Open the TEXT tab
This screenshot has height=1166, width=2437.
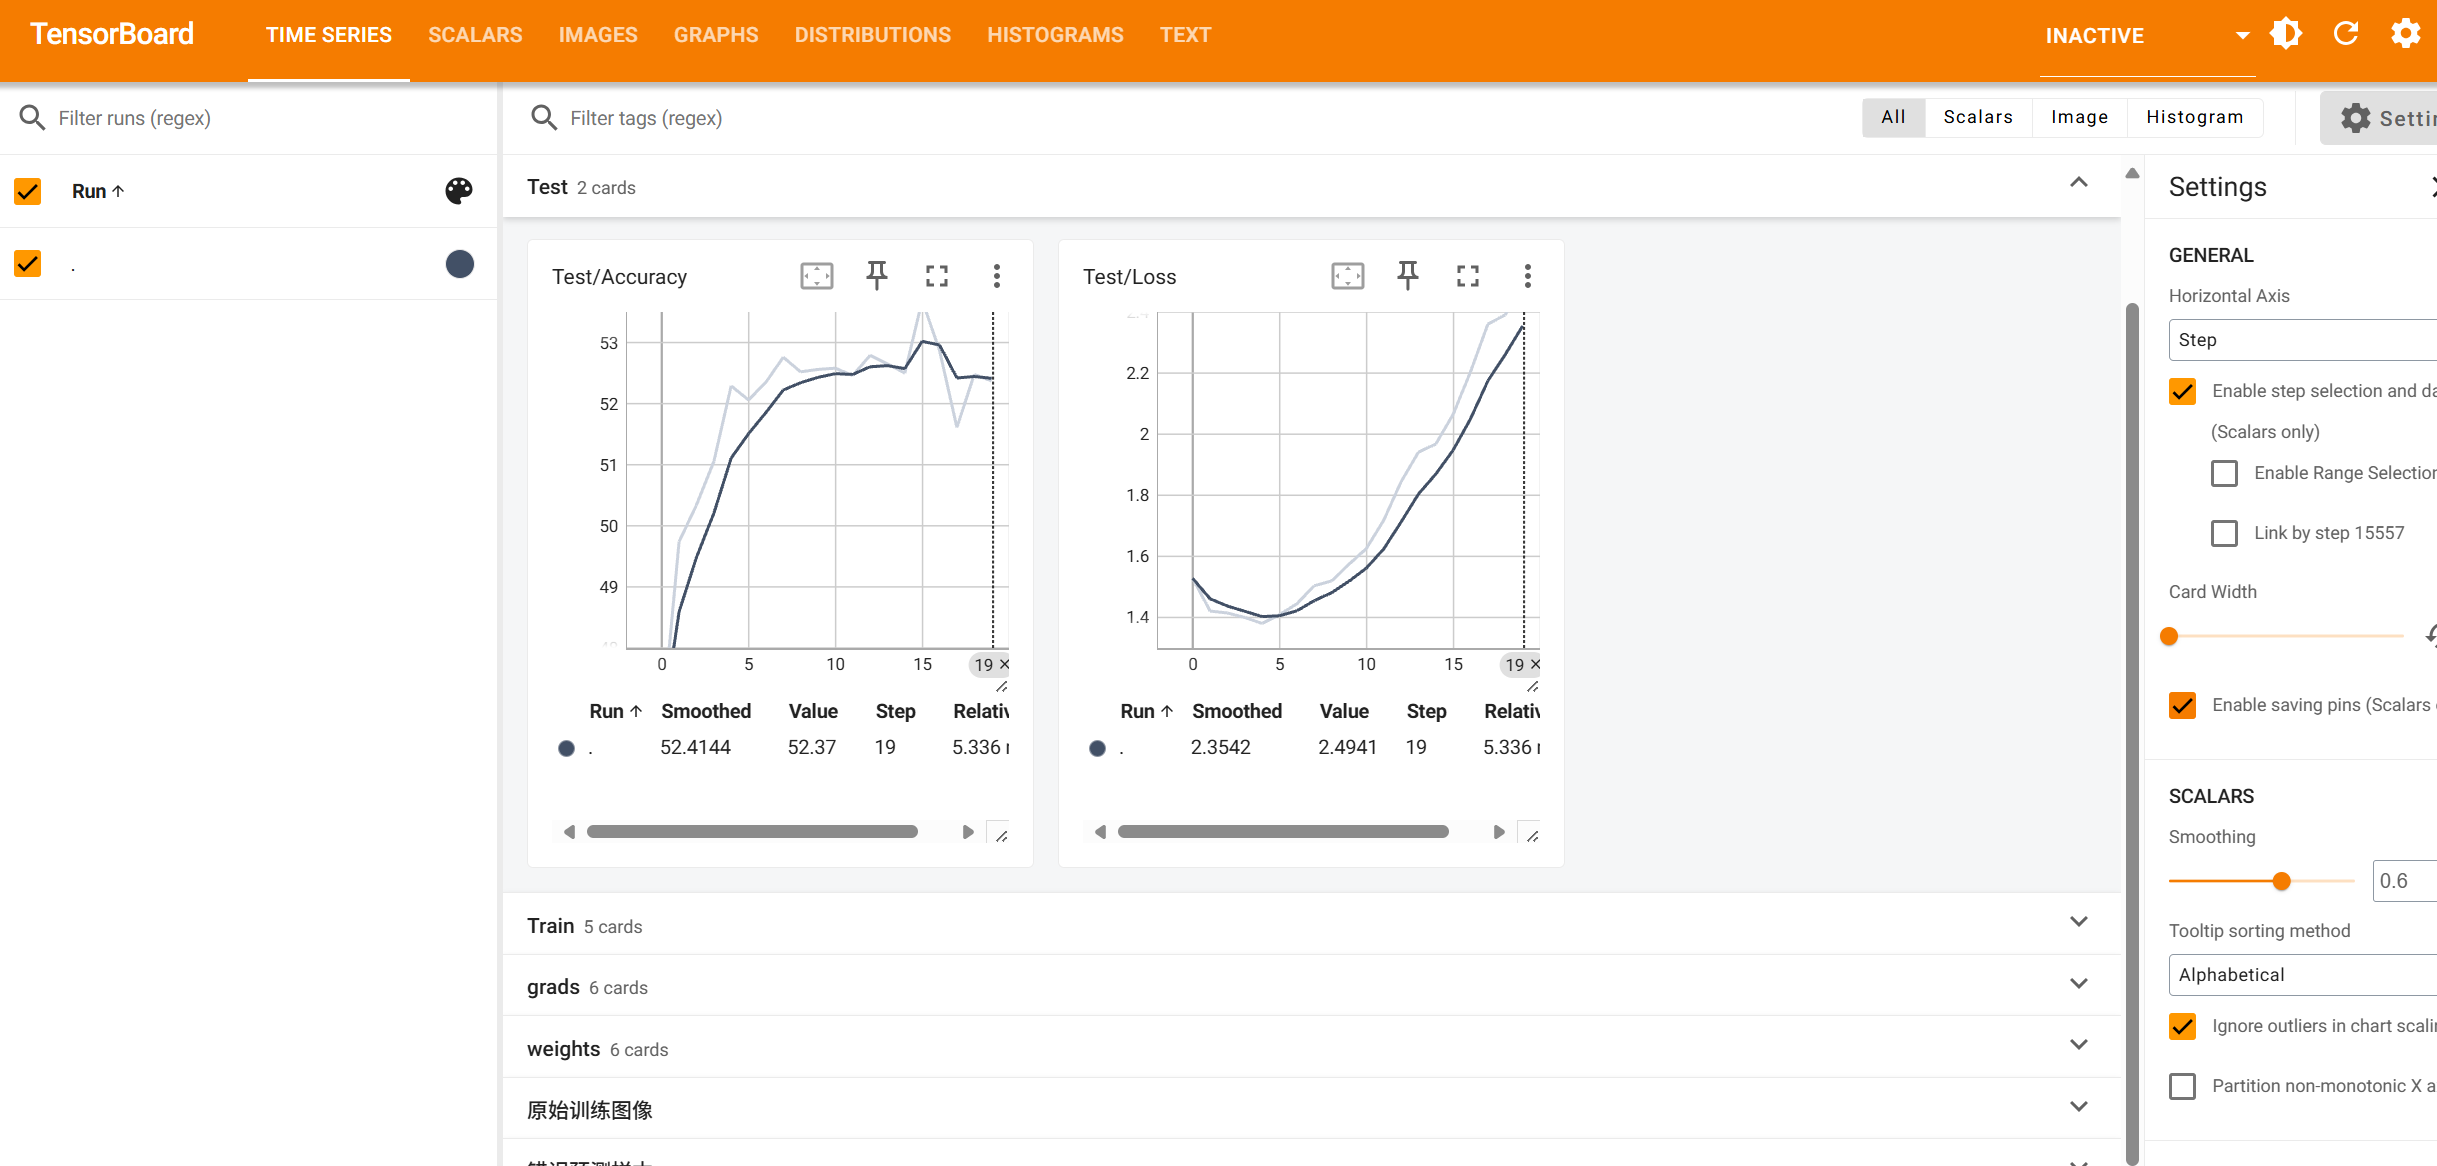point(1185,35)
